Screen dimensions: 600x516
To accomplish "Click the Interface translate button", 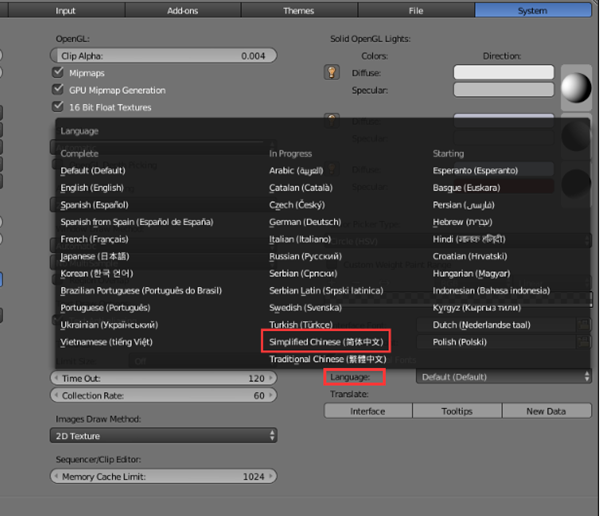I will [368, 411].
